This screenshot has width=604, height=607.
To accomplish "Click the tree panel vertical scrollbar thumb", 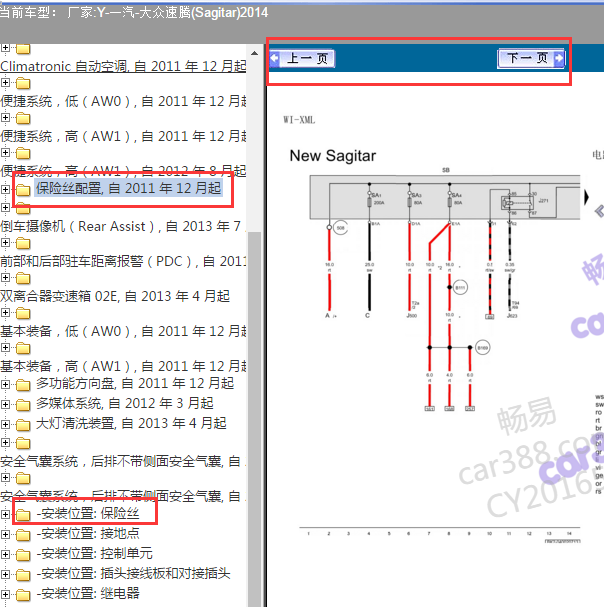I will [254, 419].
